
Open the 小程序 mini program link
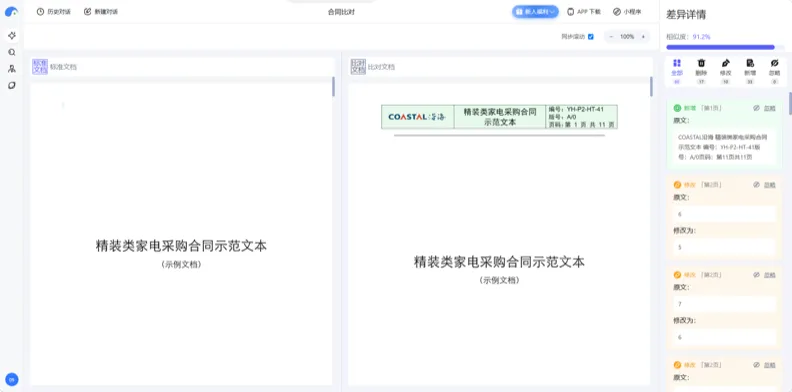pos(627,12)
